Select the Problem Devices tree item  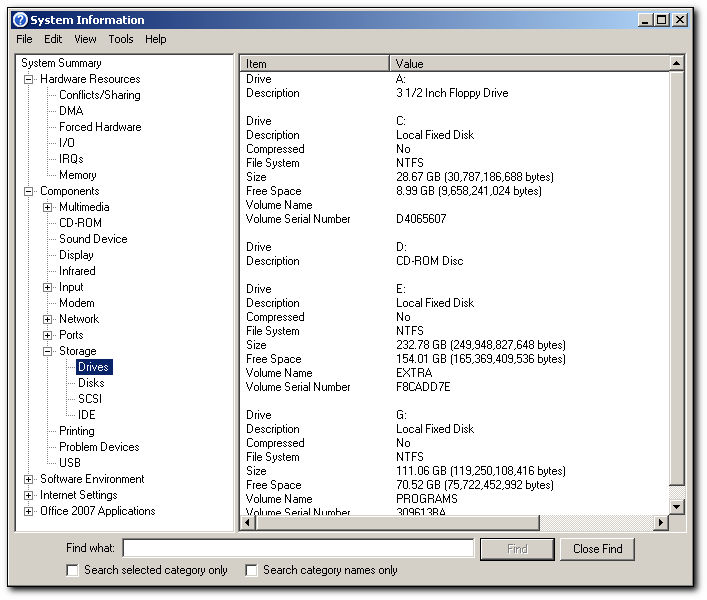99,447
